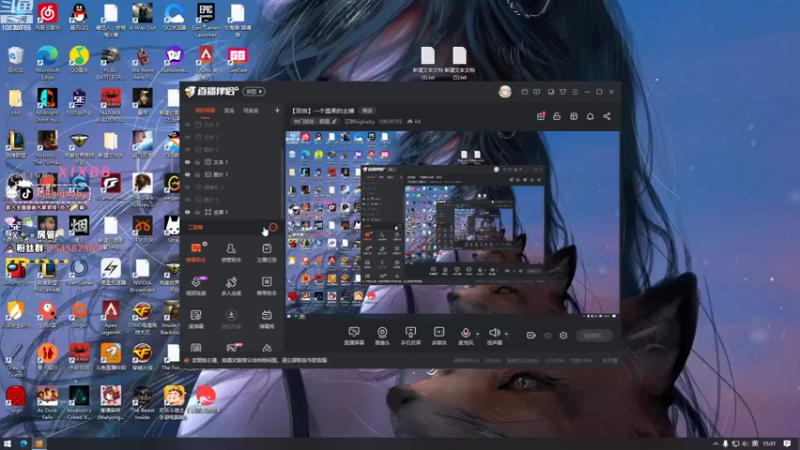Switch to the second scene tab
The image size is (800, 450).
pos(229,110)
